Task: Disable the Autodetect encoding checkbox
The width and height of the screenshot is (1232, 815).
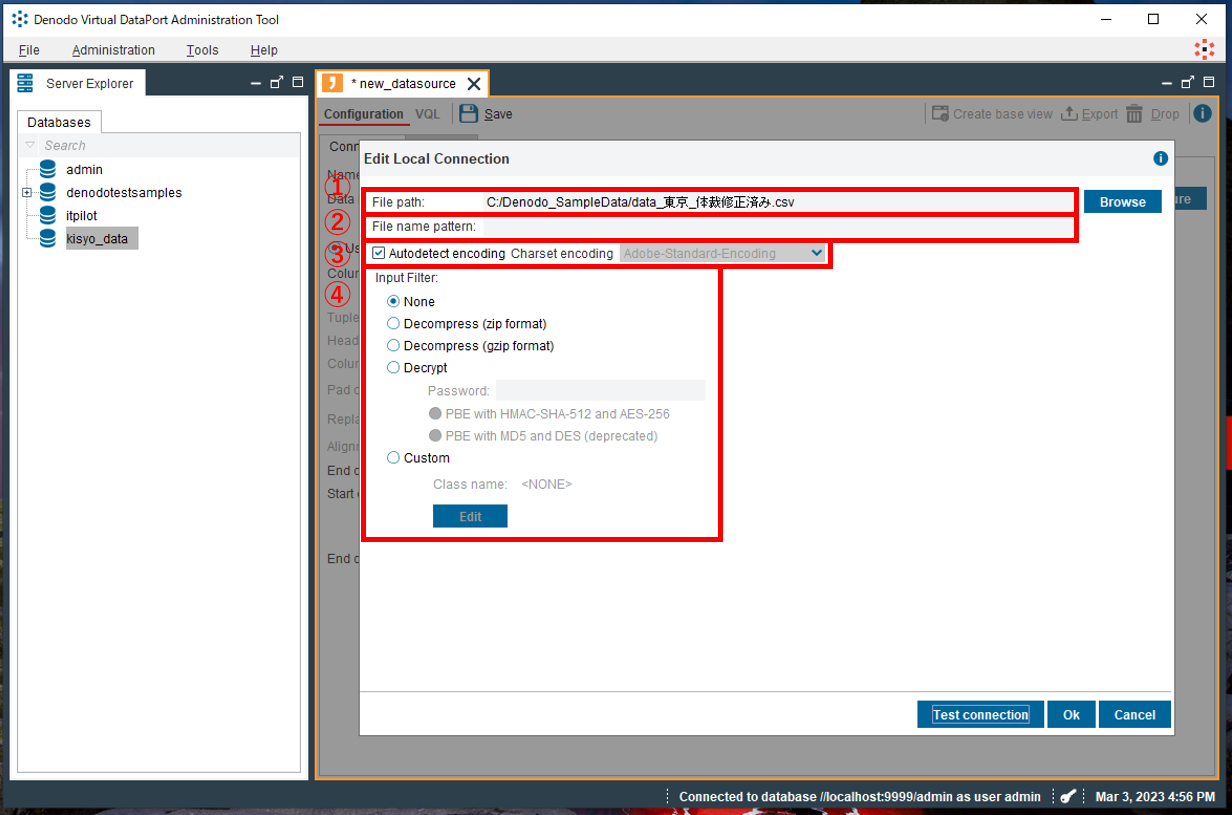Action: pos(378,253)
